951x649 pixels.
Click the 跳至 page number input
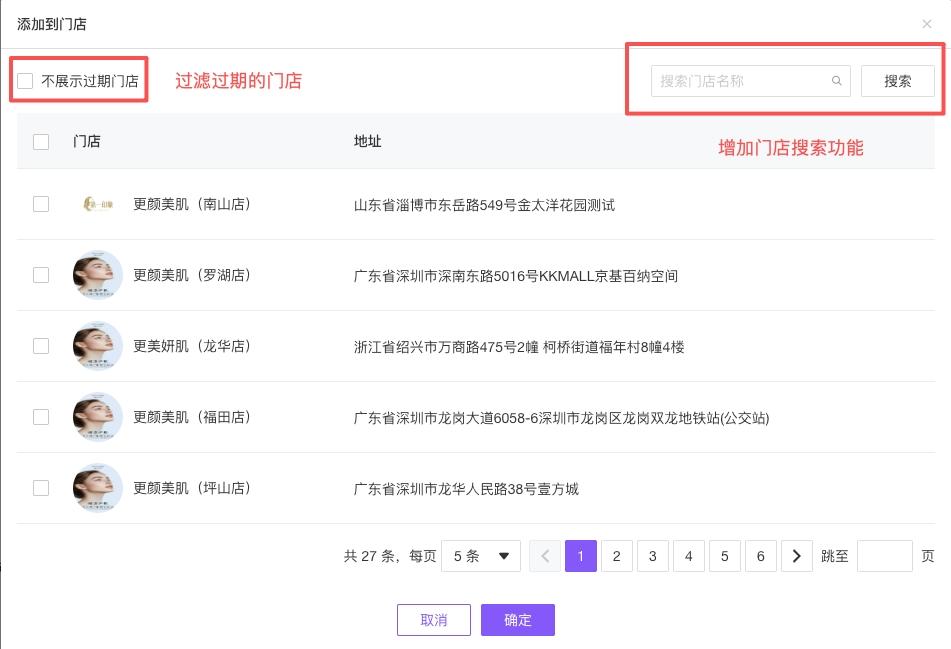tap(884, 556)
